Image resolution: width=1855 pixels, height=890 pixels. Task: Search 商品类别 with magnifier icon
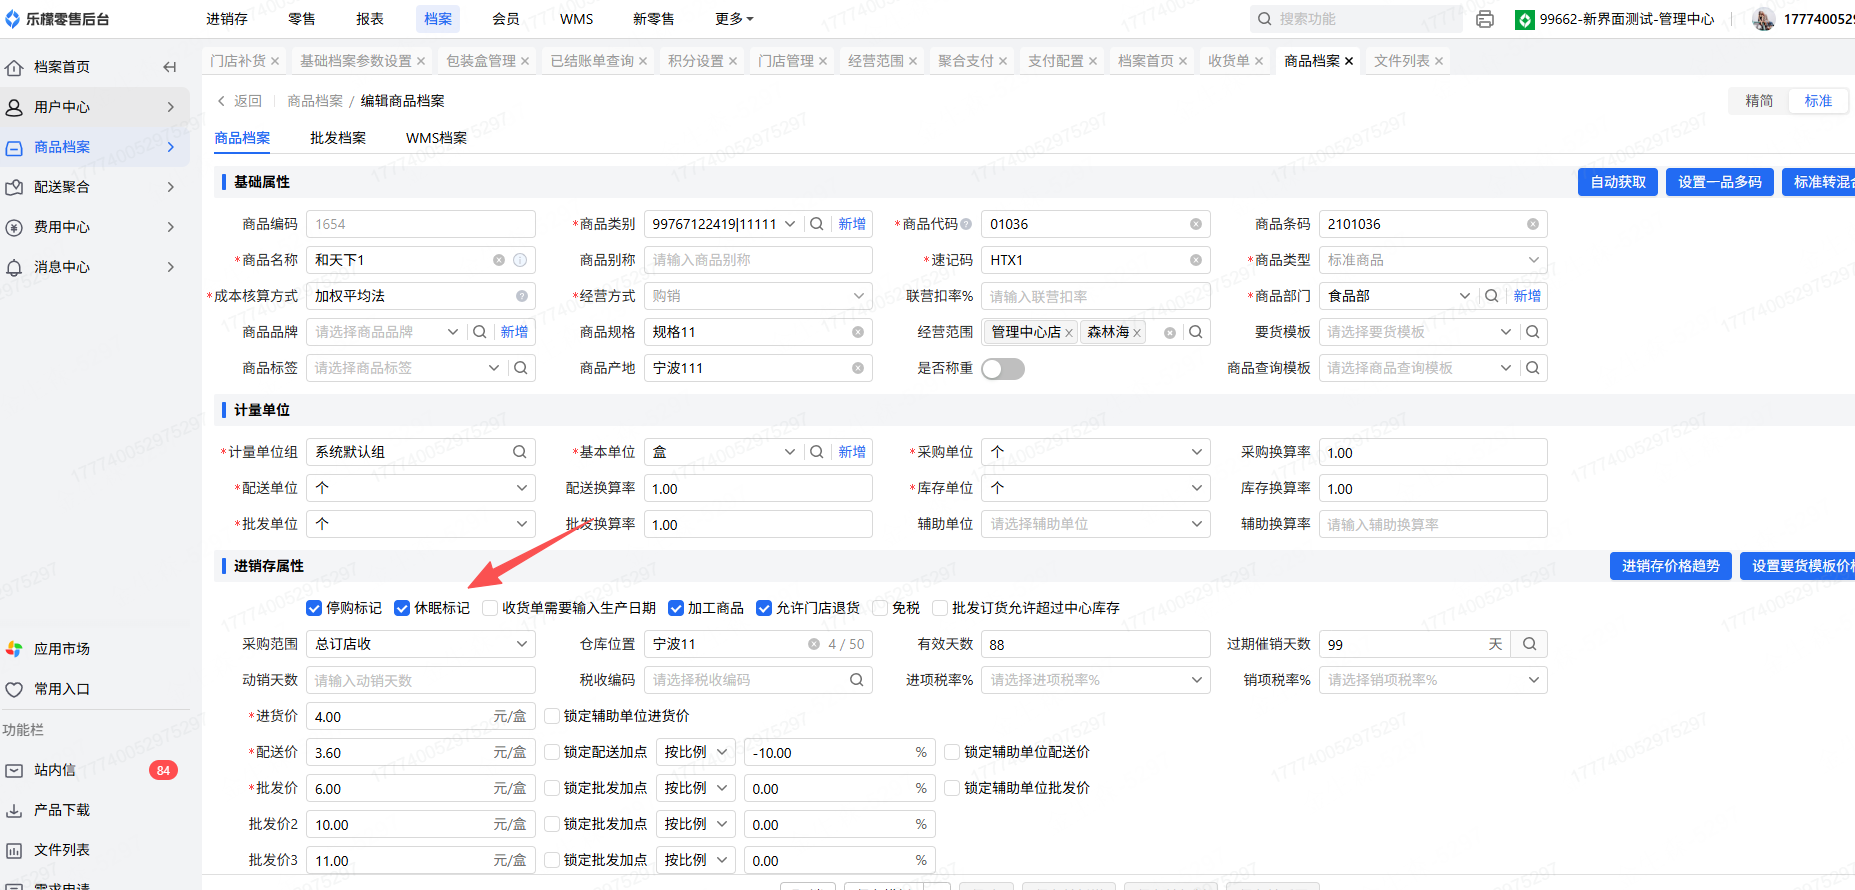click(817, 224)
